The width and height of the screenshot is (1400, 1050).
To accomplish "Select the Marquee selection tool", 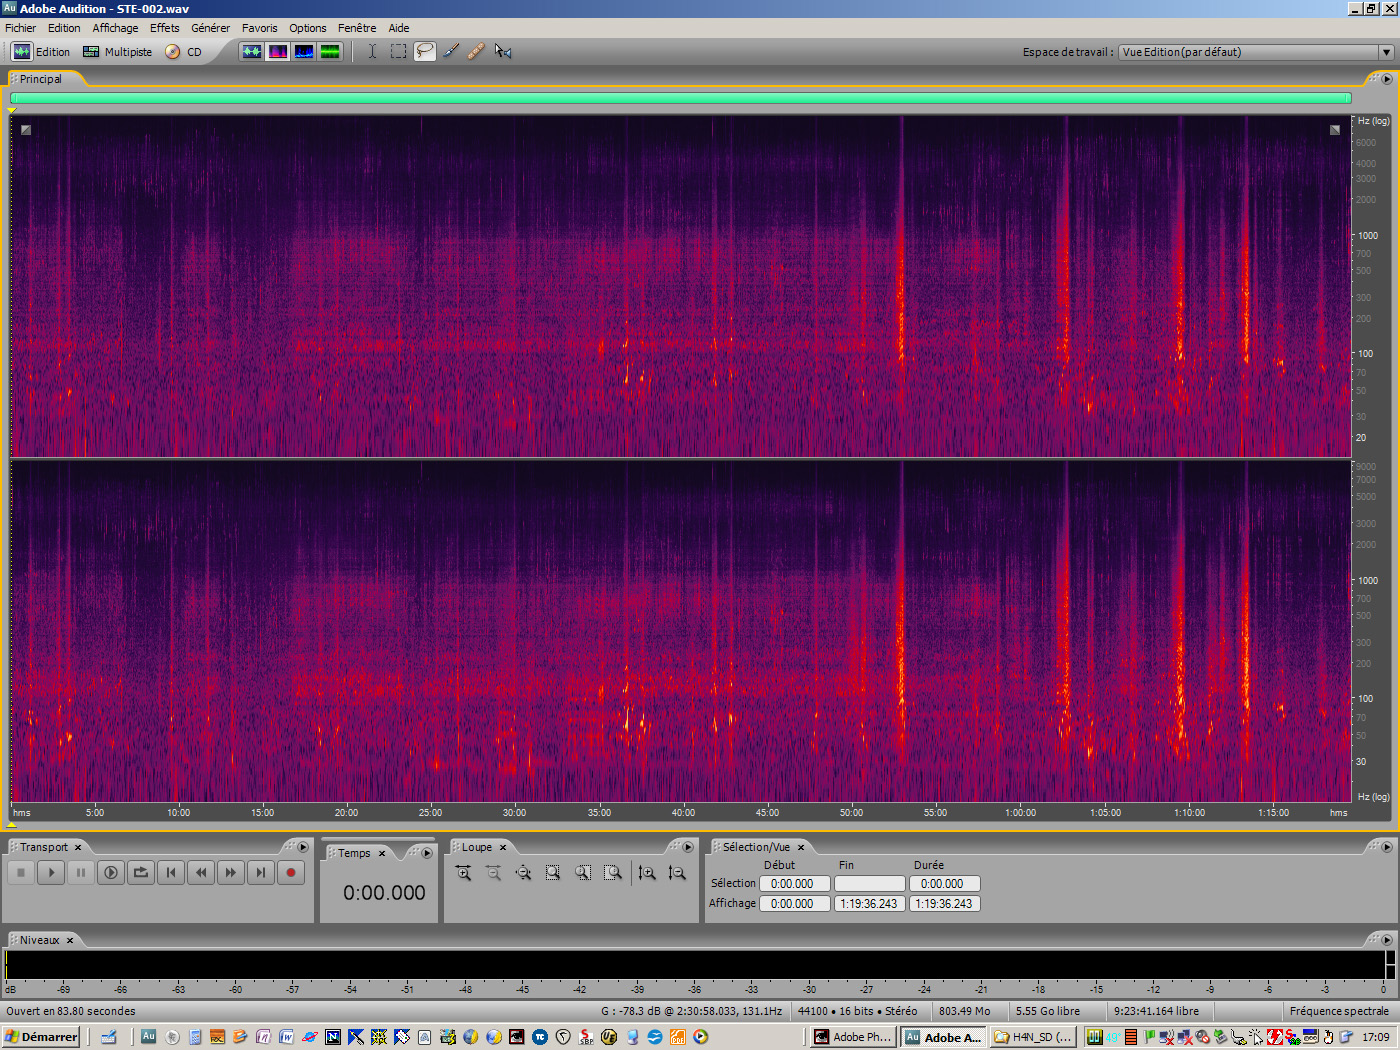I will click(x=398, y=51).
